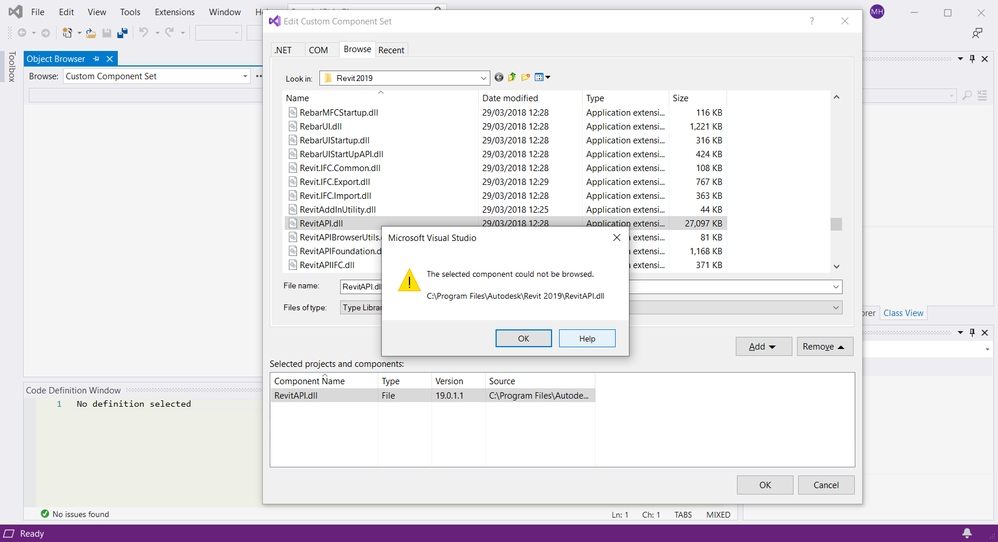
Task: Expand the File name combo box arrow
Action: (836, 287)
